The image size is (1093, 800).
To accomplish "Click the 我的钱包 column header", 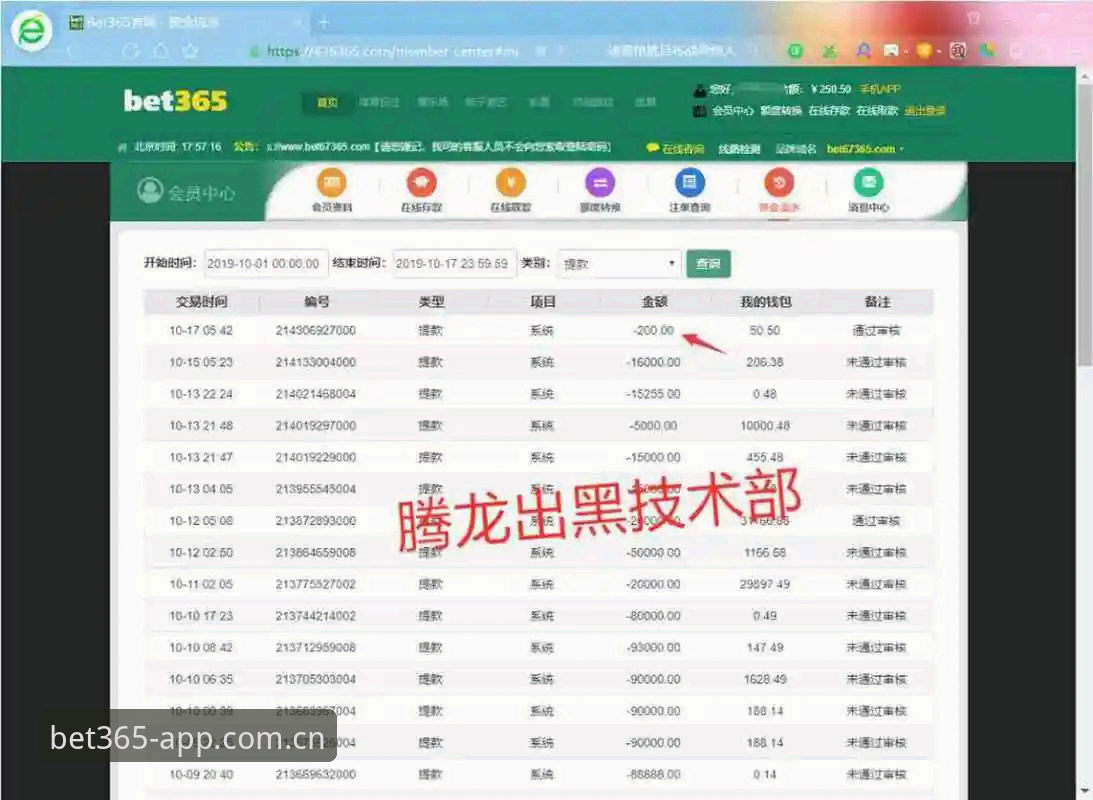I will pos(765,302).
